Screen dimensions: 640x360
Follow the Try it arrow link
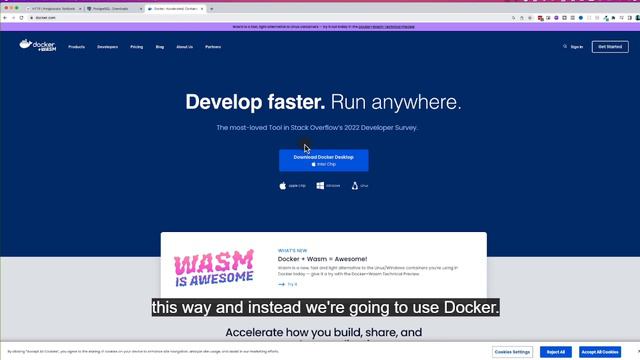[x=288, y=284]
